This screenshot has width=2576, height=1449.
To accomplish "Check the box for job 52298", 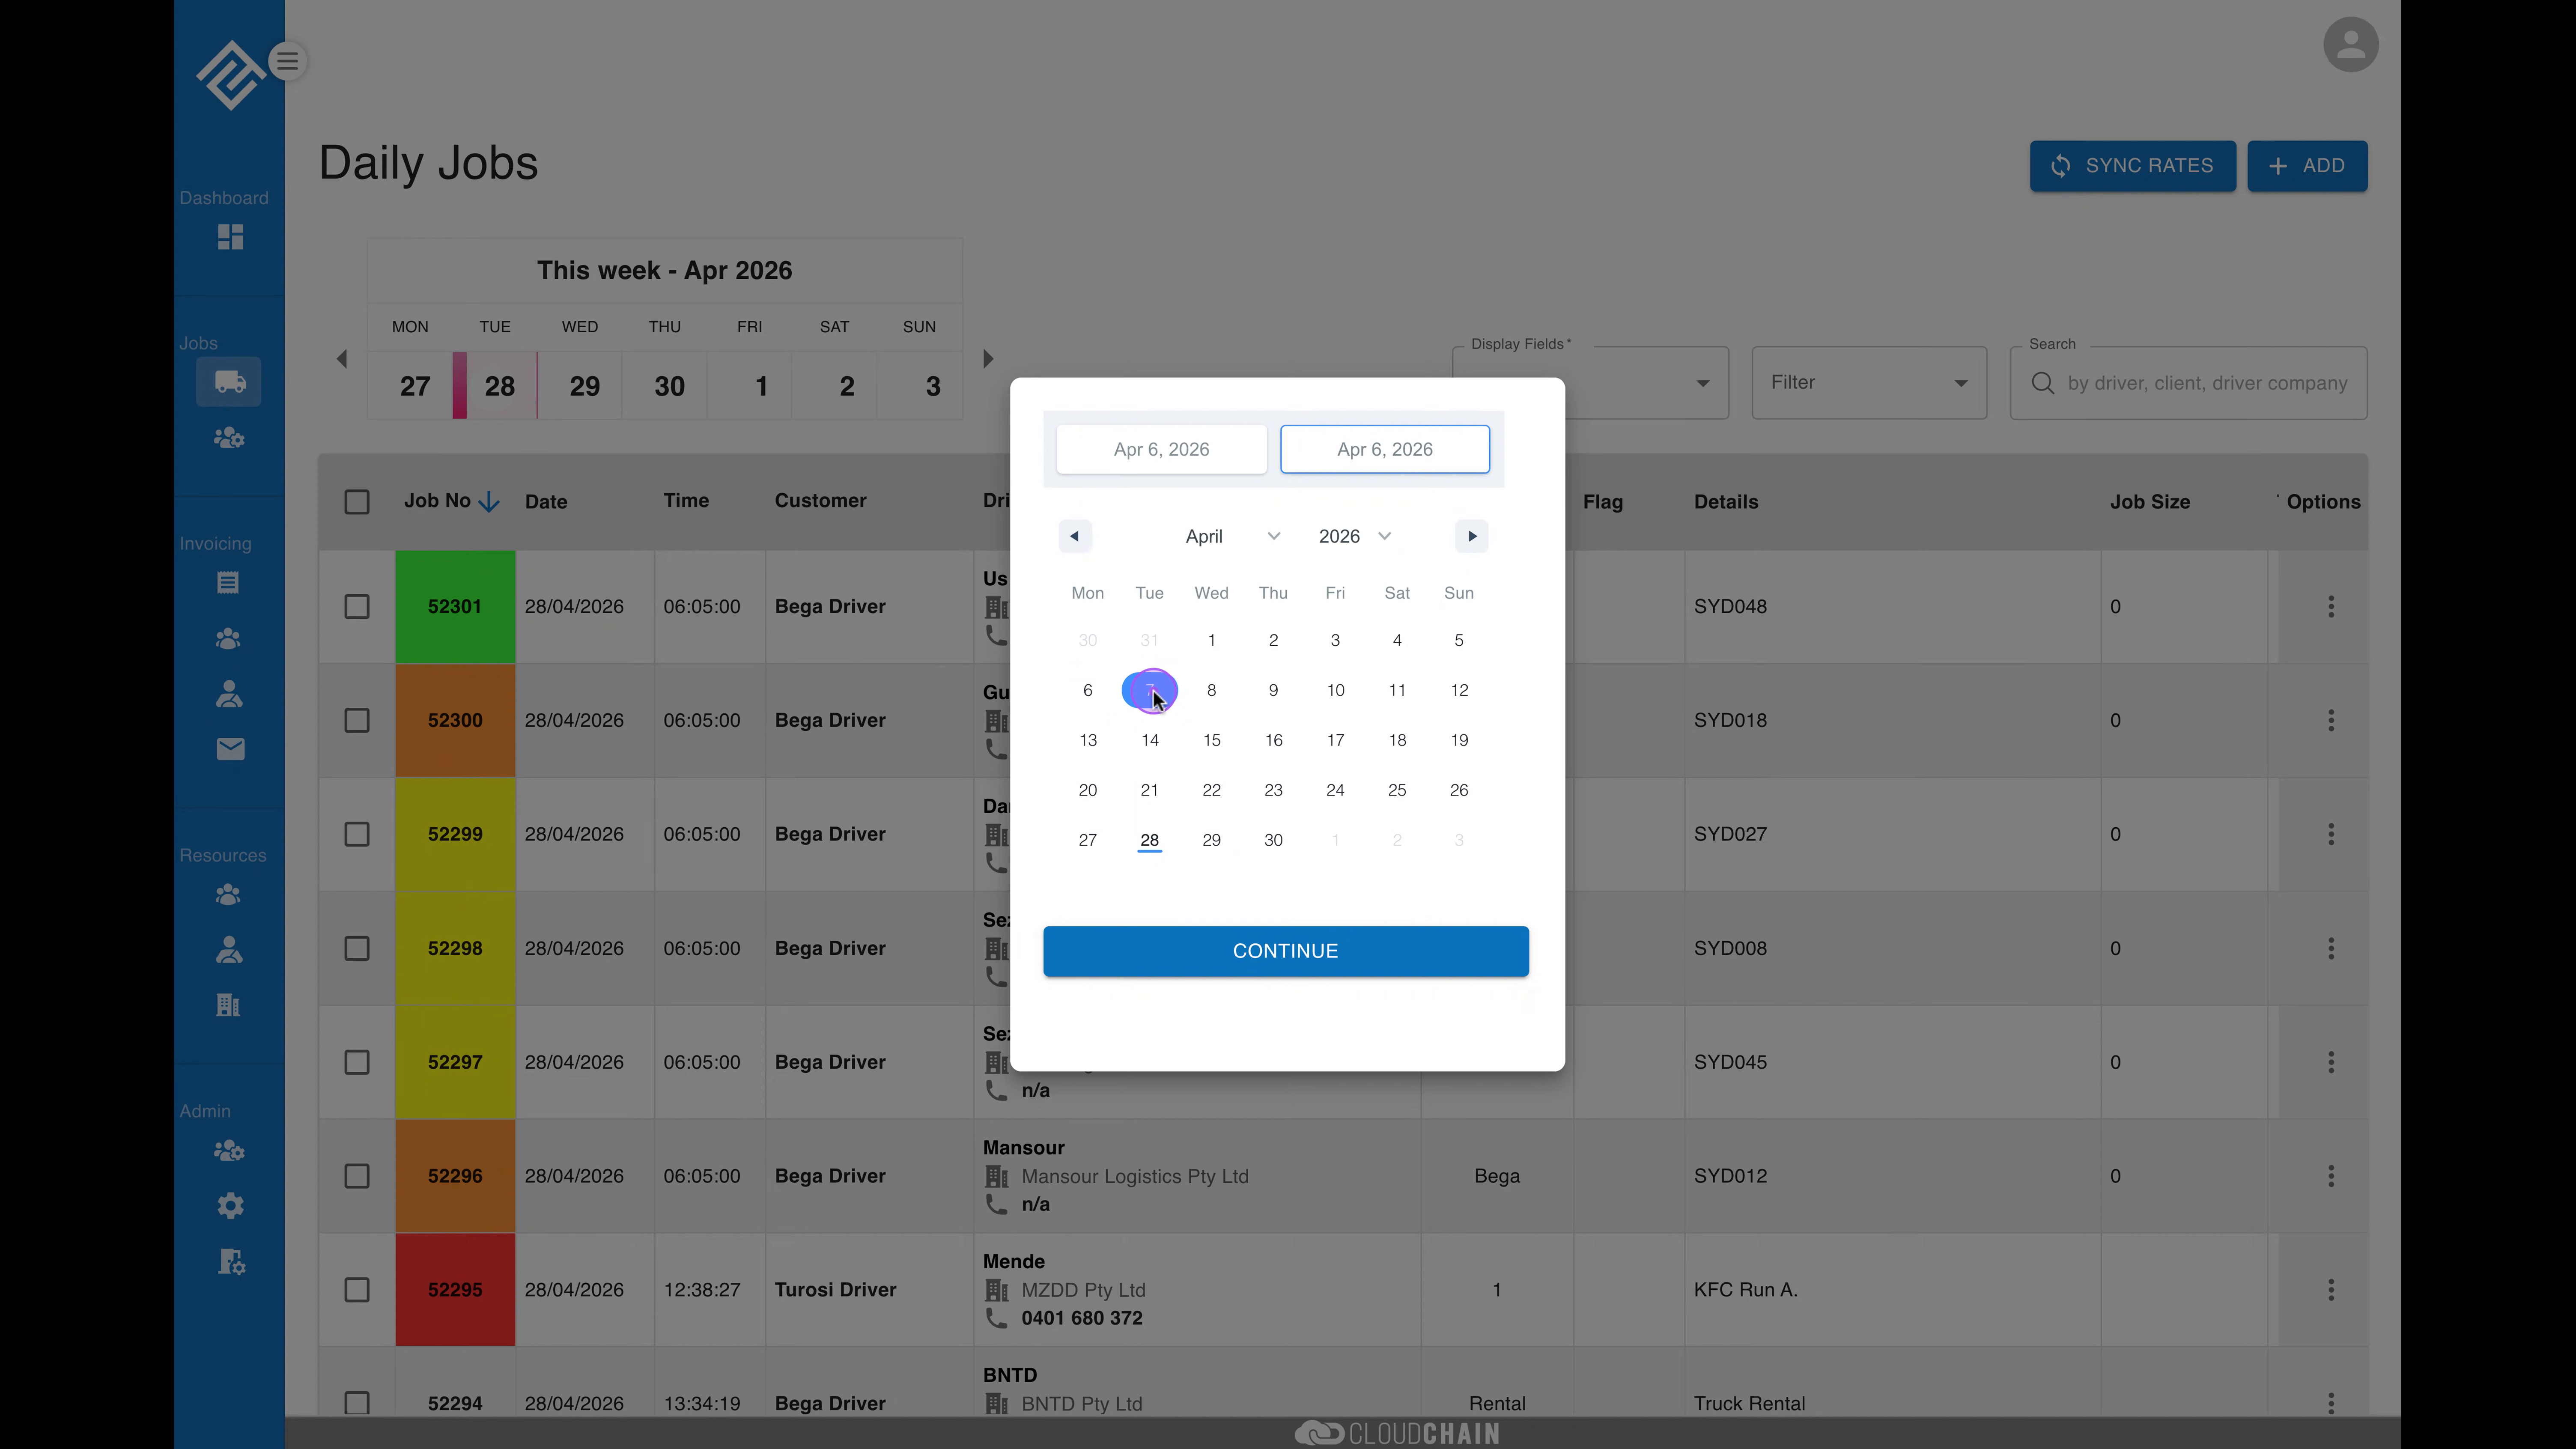I will point(357,949).
